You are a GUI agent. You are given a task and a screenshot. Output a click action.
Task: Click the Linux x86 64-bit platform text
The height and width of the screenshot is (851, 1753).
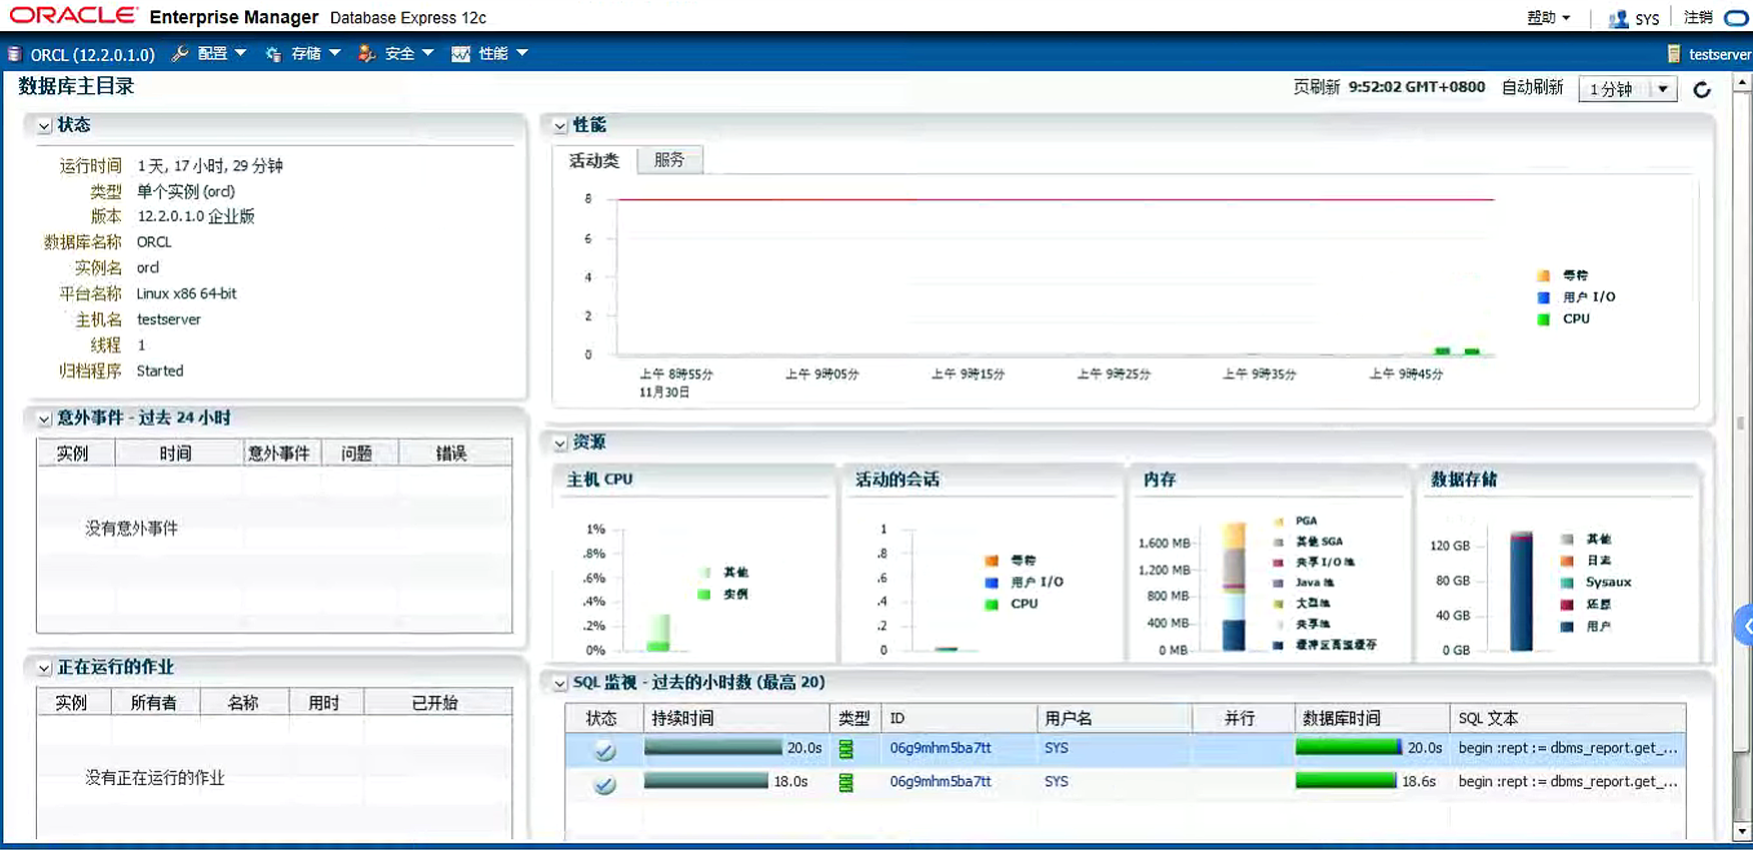(x=187, y=294)
